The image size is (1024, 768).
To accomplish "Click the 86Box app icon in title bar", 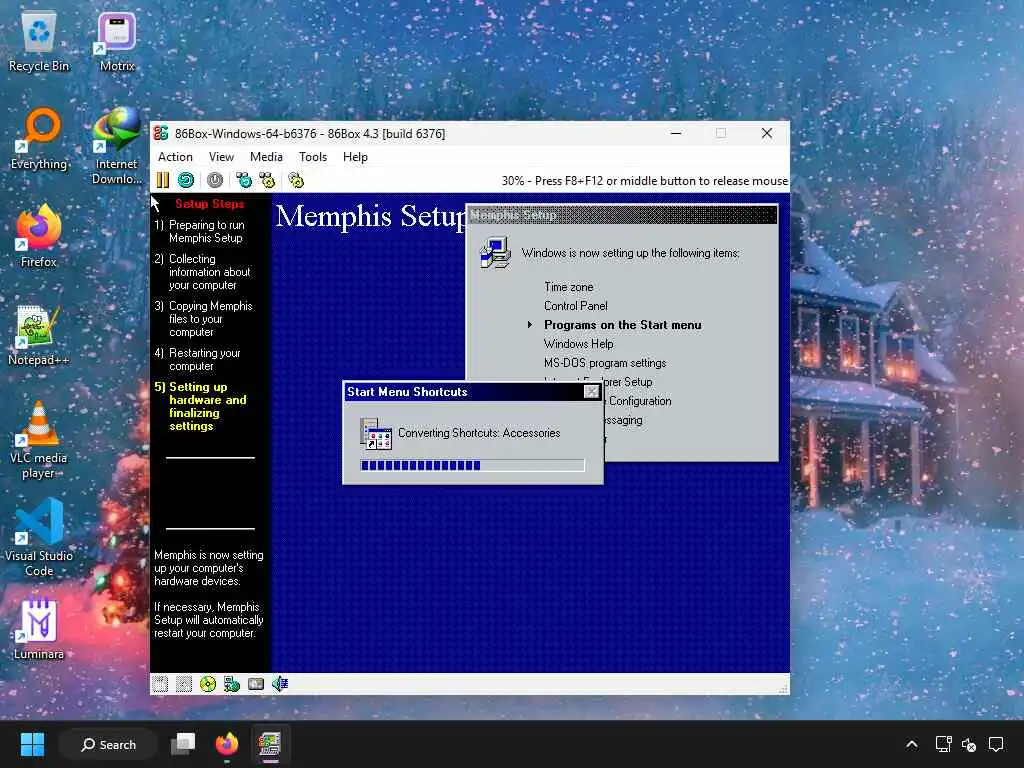I will (x=161, y=133).
